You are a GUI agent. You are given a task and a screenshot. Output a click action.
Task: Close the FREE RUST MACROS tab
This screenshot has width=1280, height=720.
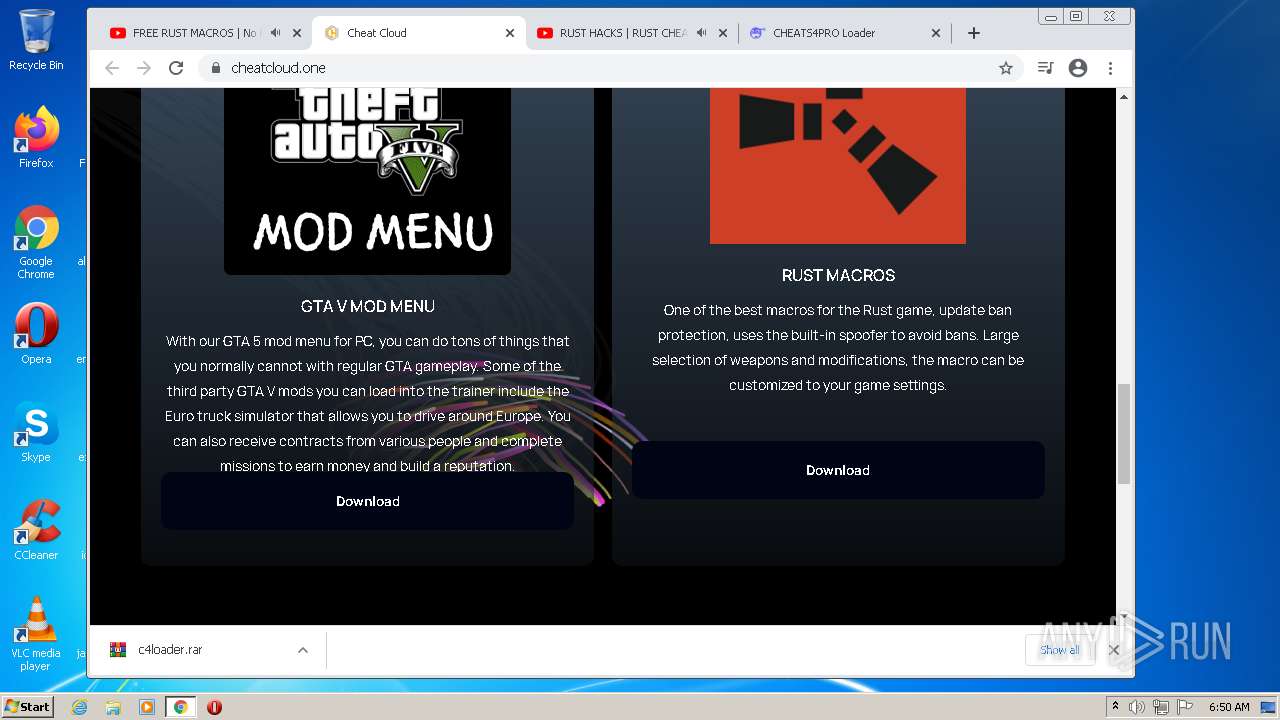click(x=296, y=33)
